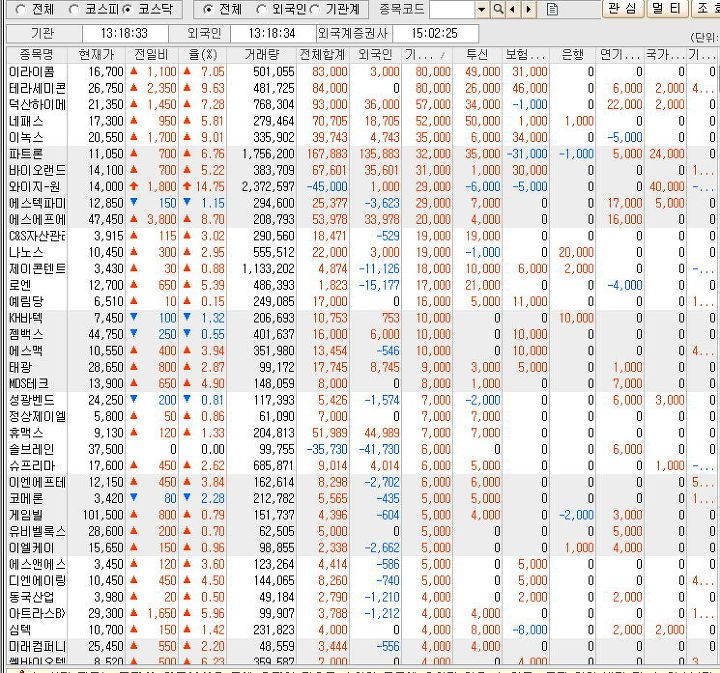This screenshot has height=673, width=720.
Task: Select the 로엔 stock row
Action: (x=363, y=285)
